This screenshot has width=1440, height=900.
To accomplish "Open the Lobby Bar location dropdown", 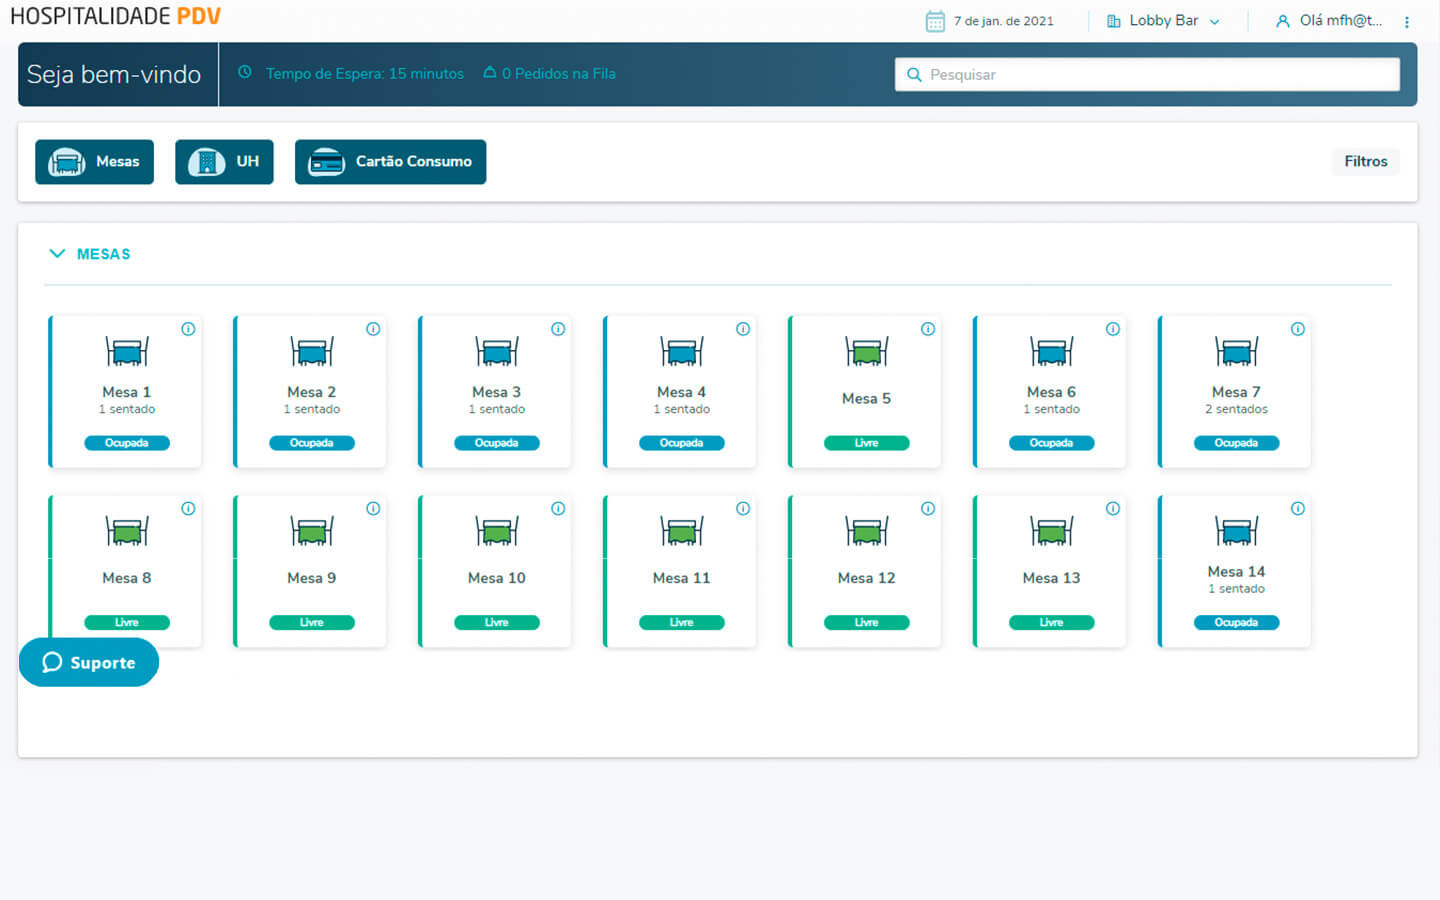I will click(1163, 21).
